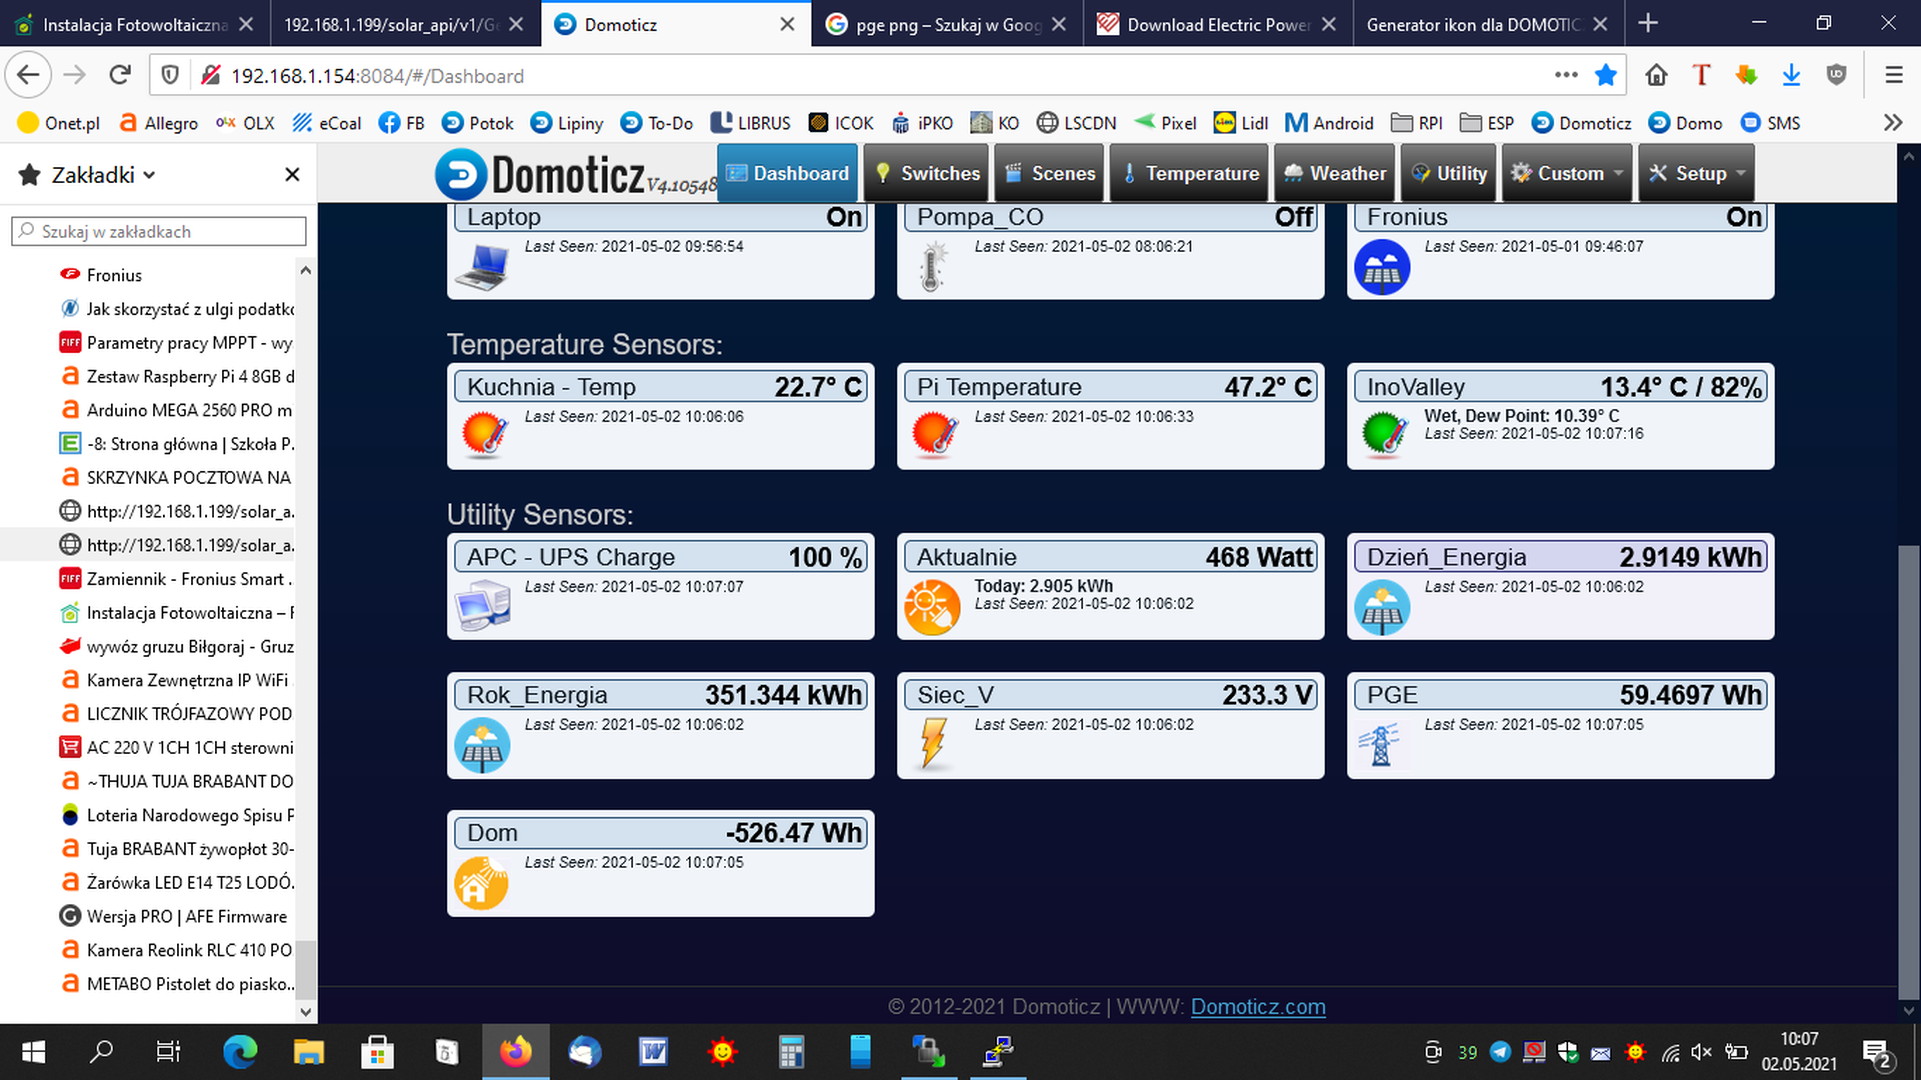Open the SMS bookmark toolbar link
Viewport: 1921px width, 1080px height.
pos(1771,123)
